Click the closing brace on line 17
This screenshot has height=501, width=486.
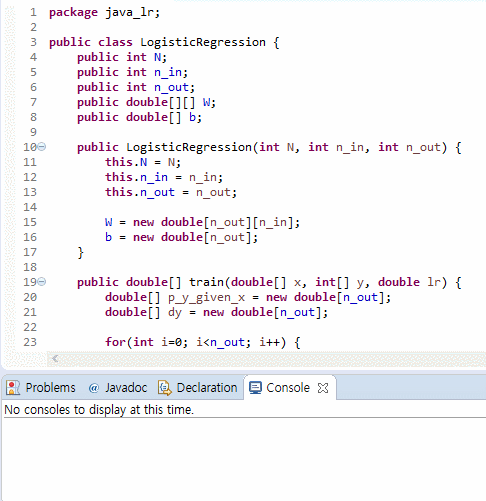(80, 253)
